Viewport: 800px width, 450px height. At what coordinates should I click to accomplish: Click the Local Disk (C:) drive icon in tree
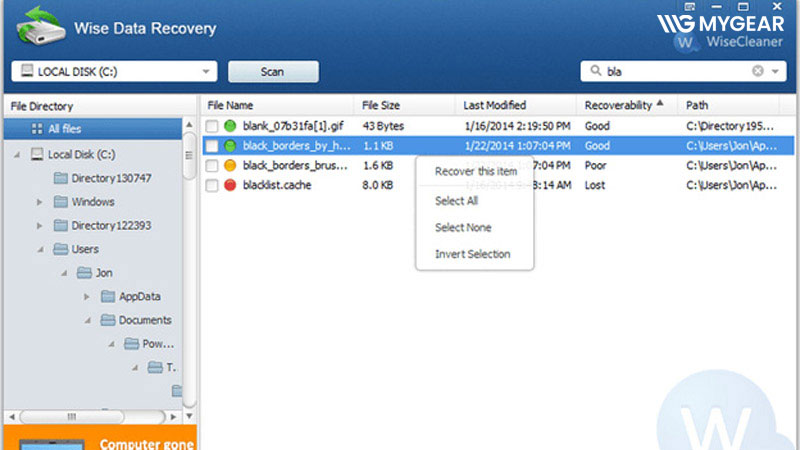click(x=37, y=154)
